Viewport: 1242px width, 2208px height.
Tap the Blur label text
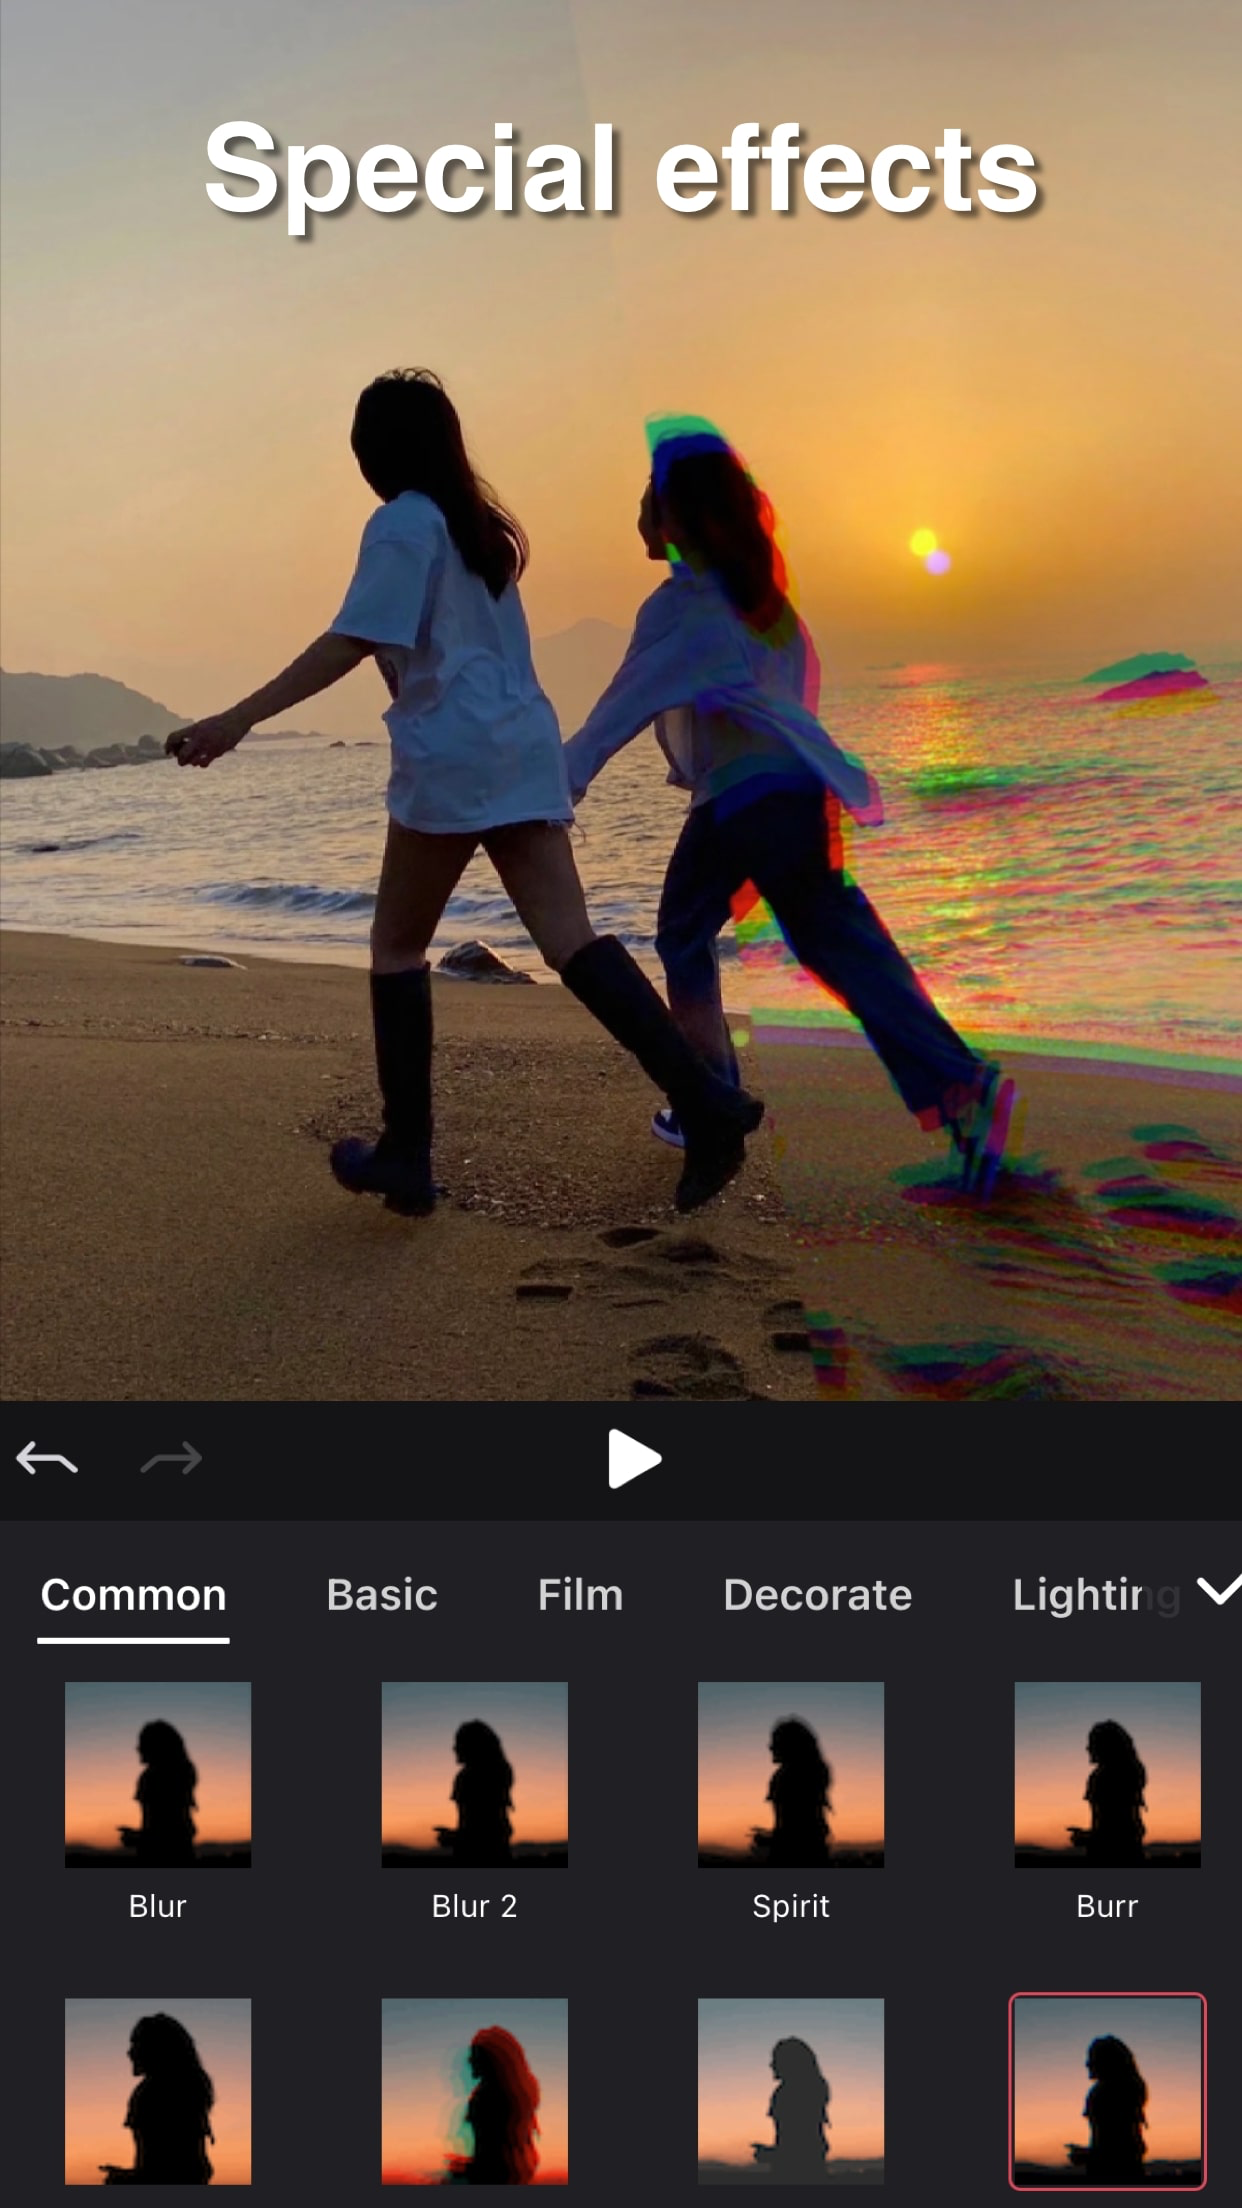tap(158, 1906)
